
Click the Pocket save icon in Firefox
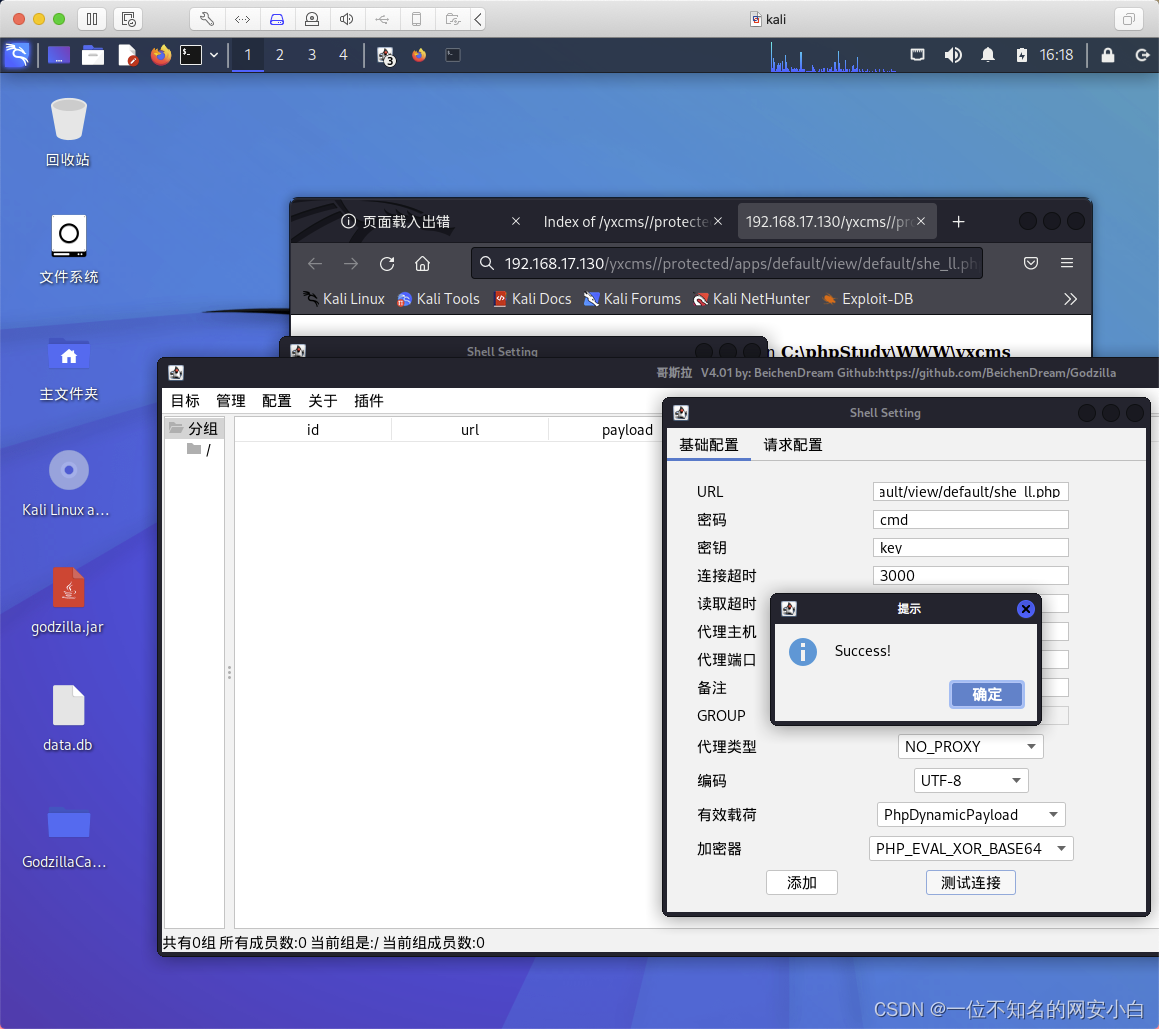point(1030,263)
